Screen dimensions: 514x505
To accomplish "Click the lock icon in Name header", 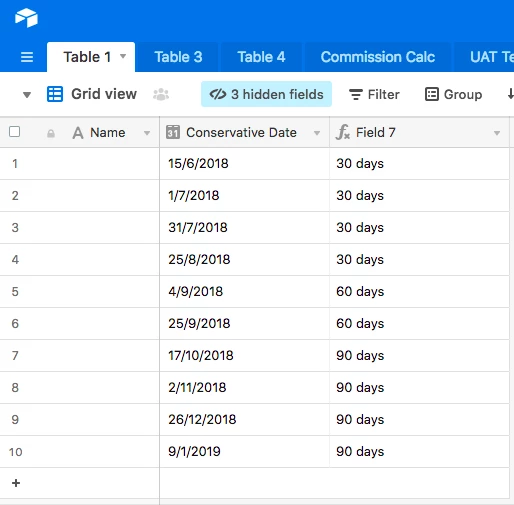I will (51, 134).
